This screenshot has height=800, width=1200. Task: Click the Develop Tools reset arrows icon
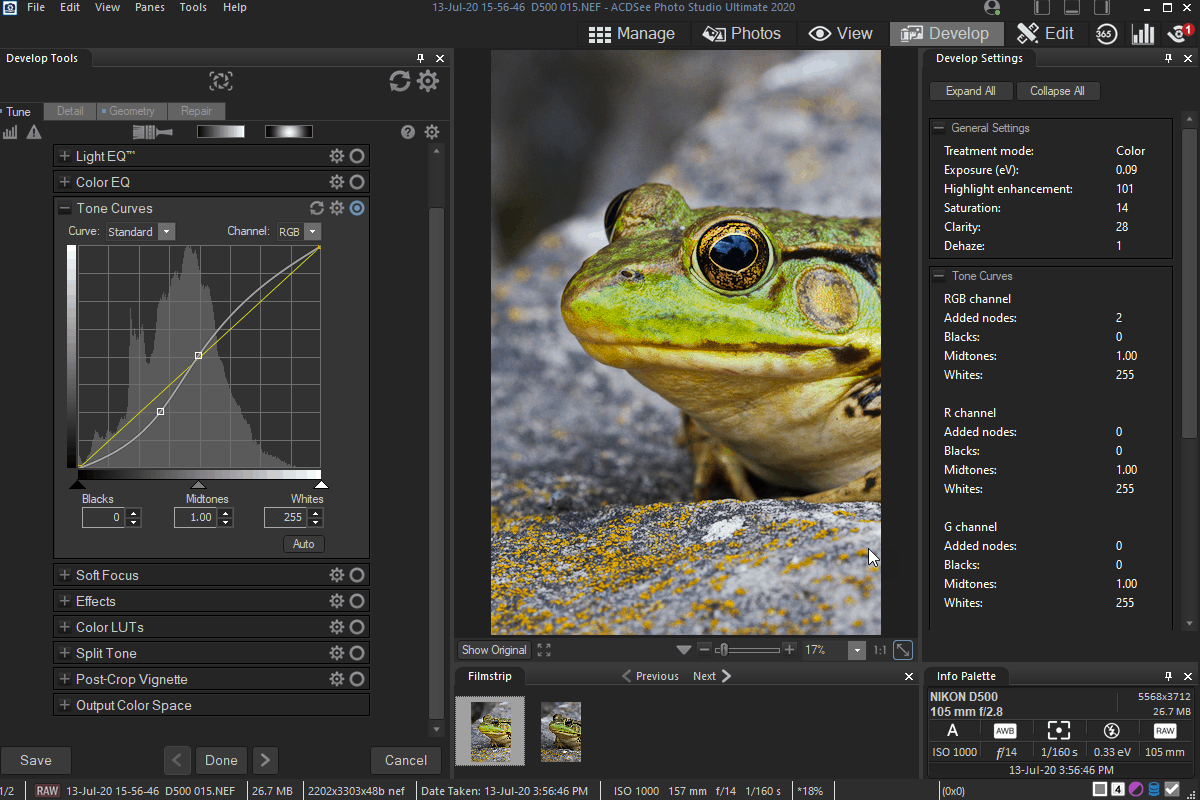[x=400, y=81]
